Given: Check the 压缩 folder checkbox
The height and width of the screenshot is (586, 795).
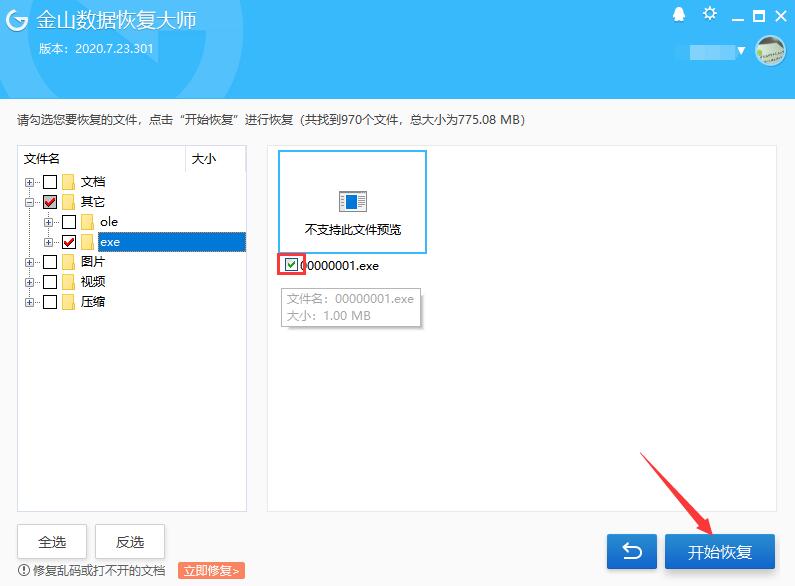Looking at the screenshot, I should (50, 302).
